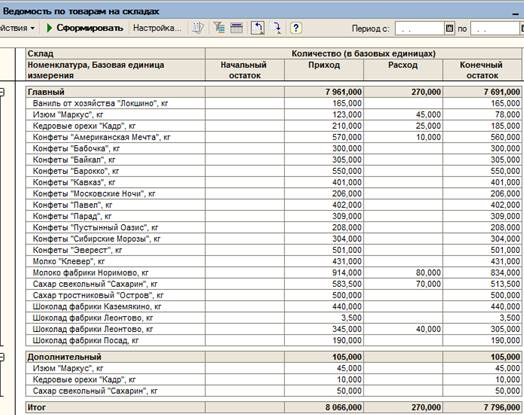524x415 pixels.
Task: Select the Дополнительный group row
Action: tap(273, 357)
